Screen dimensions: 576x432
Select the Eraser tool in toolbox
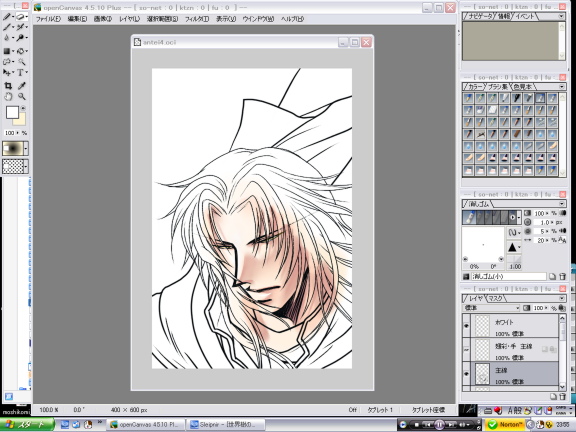[x=20, y=17]
